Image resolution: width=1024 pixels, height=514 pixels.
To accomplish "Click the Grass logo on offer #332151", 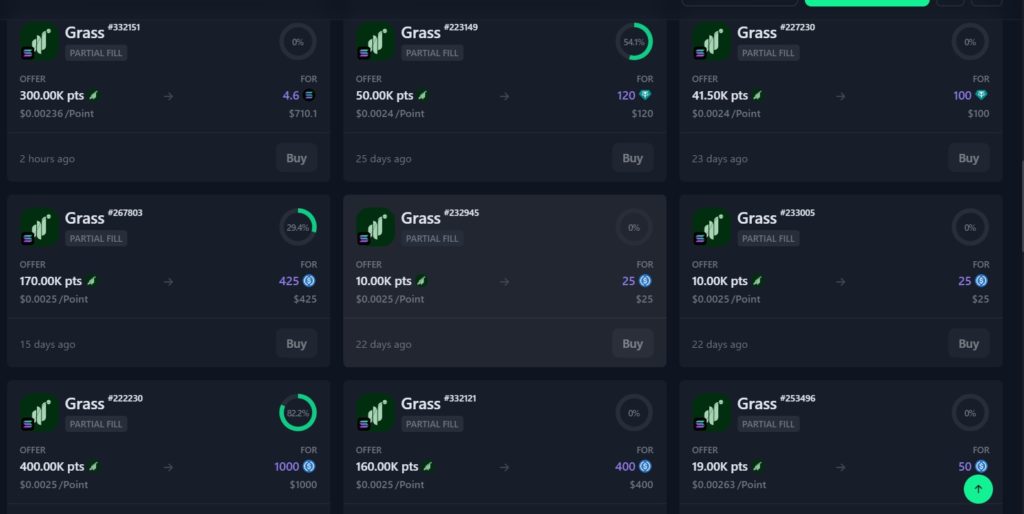I will point(39,42).
